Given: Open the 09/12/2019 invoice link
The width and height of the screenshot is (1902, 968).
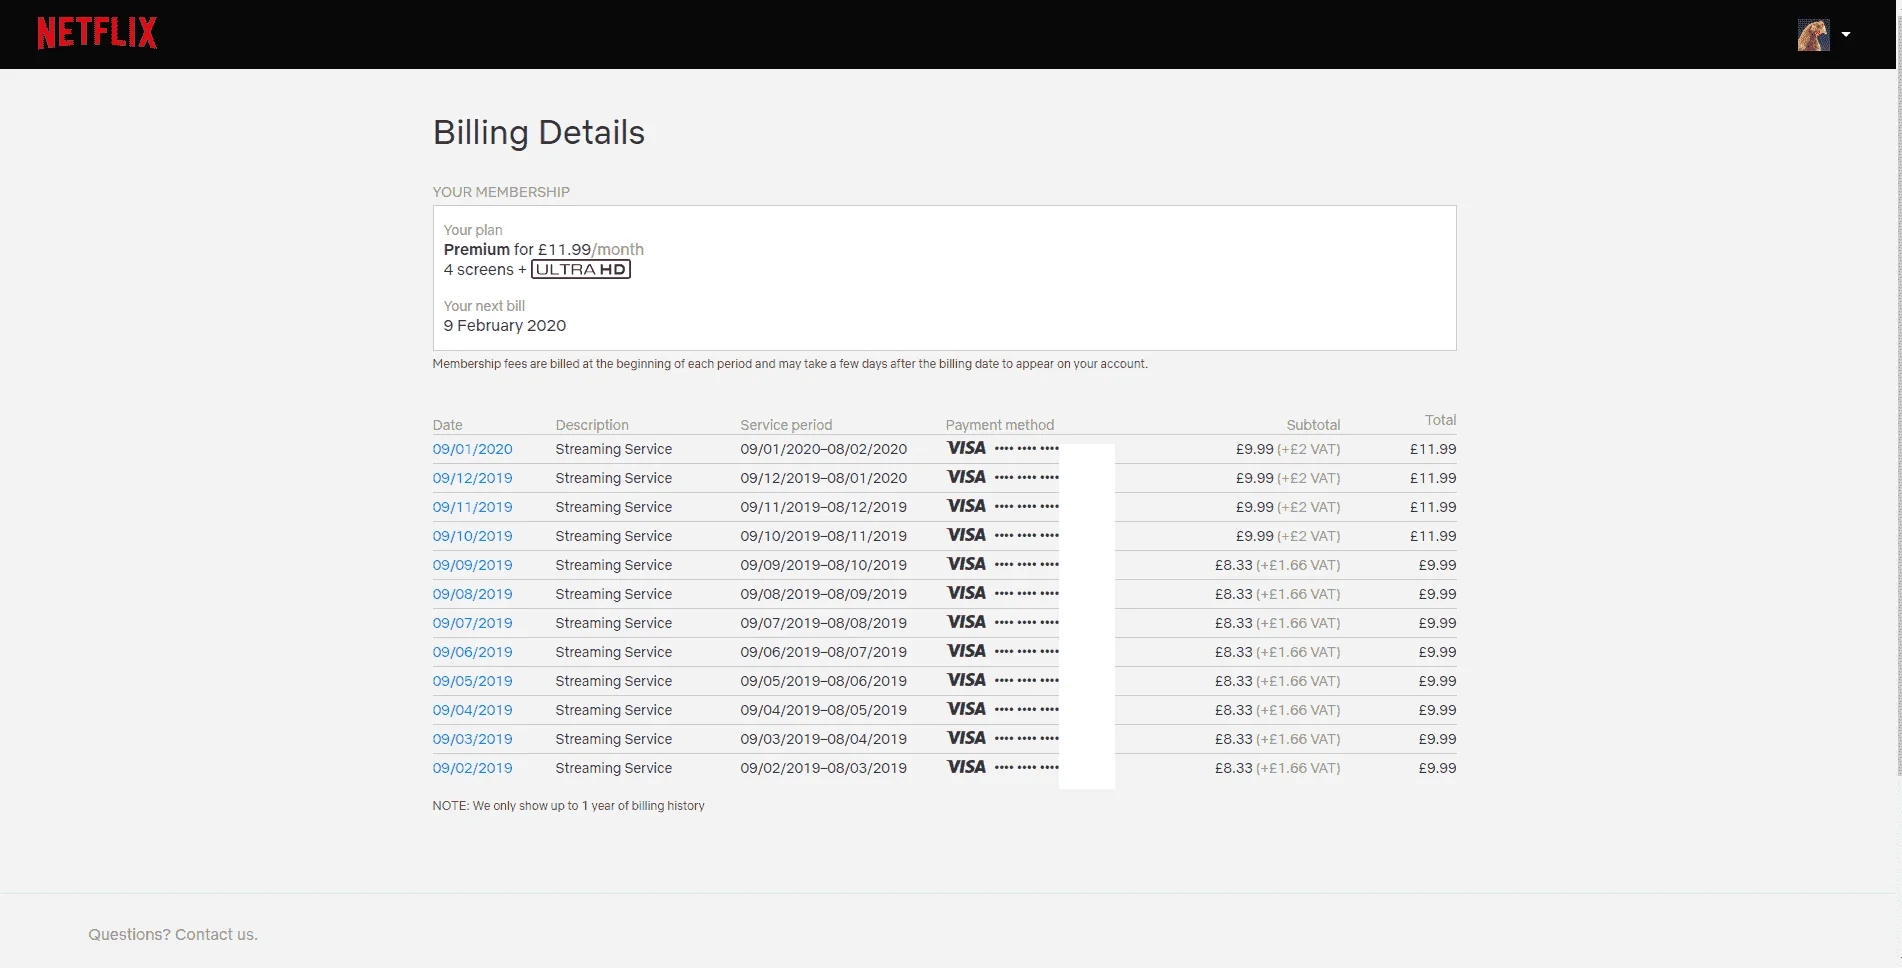Looking at the screenshot, I should point(472,478).
